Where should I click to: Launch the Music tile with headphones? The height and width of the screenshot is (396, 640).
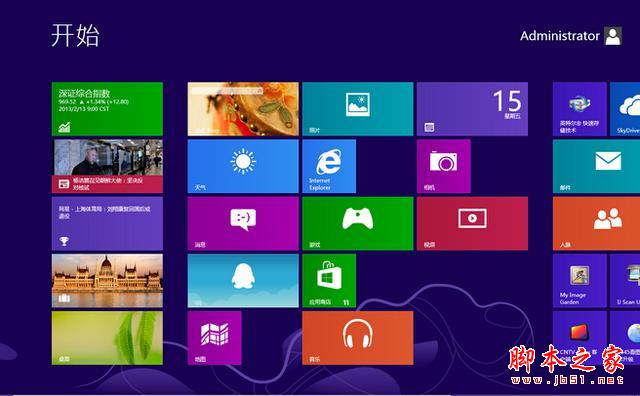[358, 338]
